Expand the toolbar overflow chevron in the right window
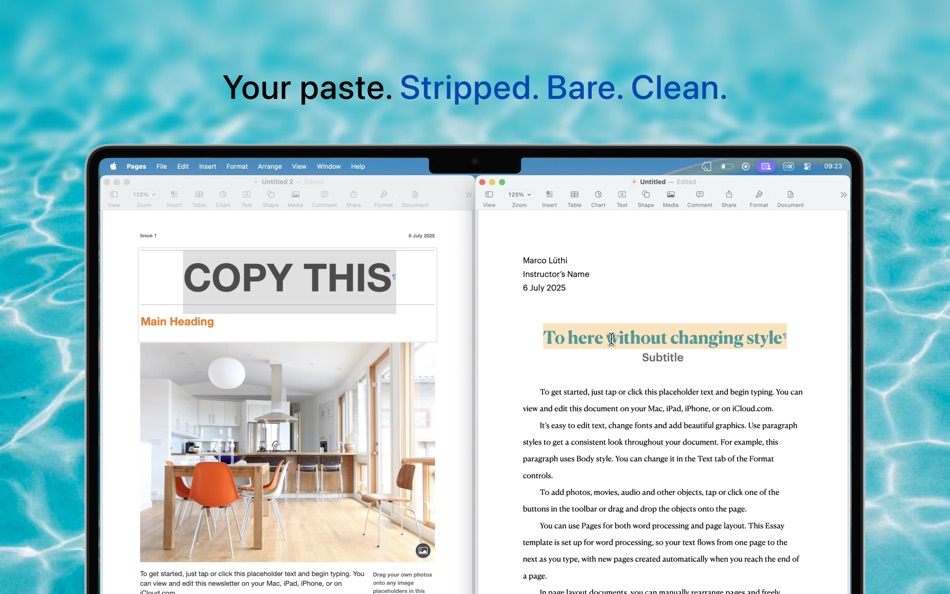The width and height of the screenshot is (950, 594). tap(844, 196)
